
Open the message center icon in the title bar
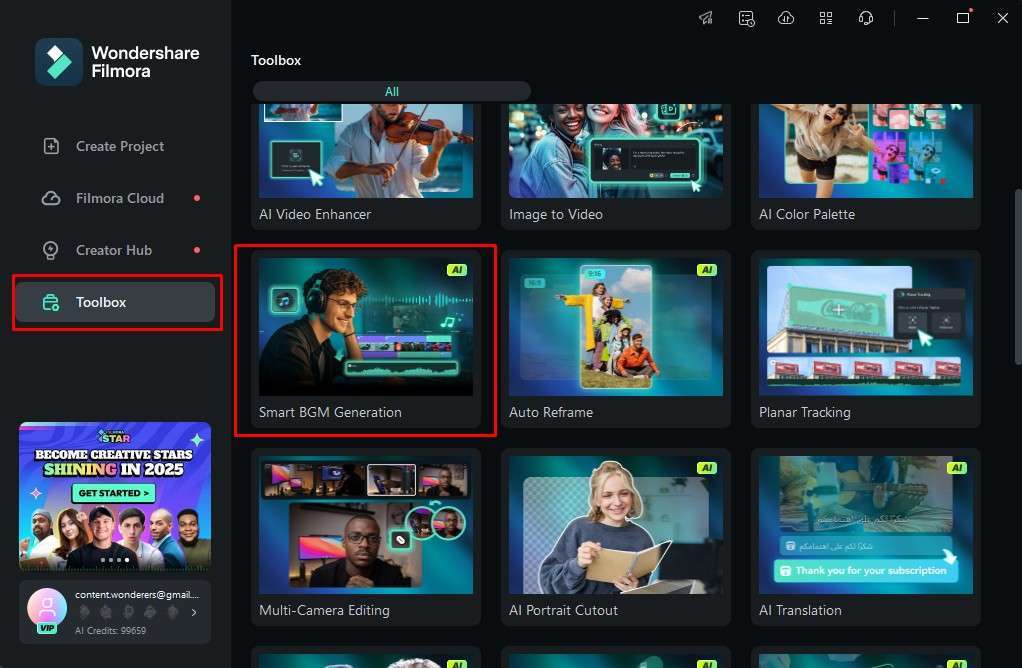(746, 18)
